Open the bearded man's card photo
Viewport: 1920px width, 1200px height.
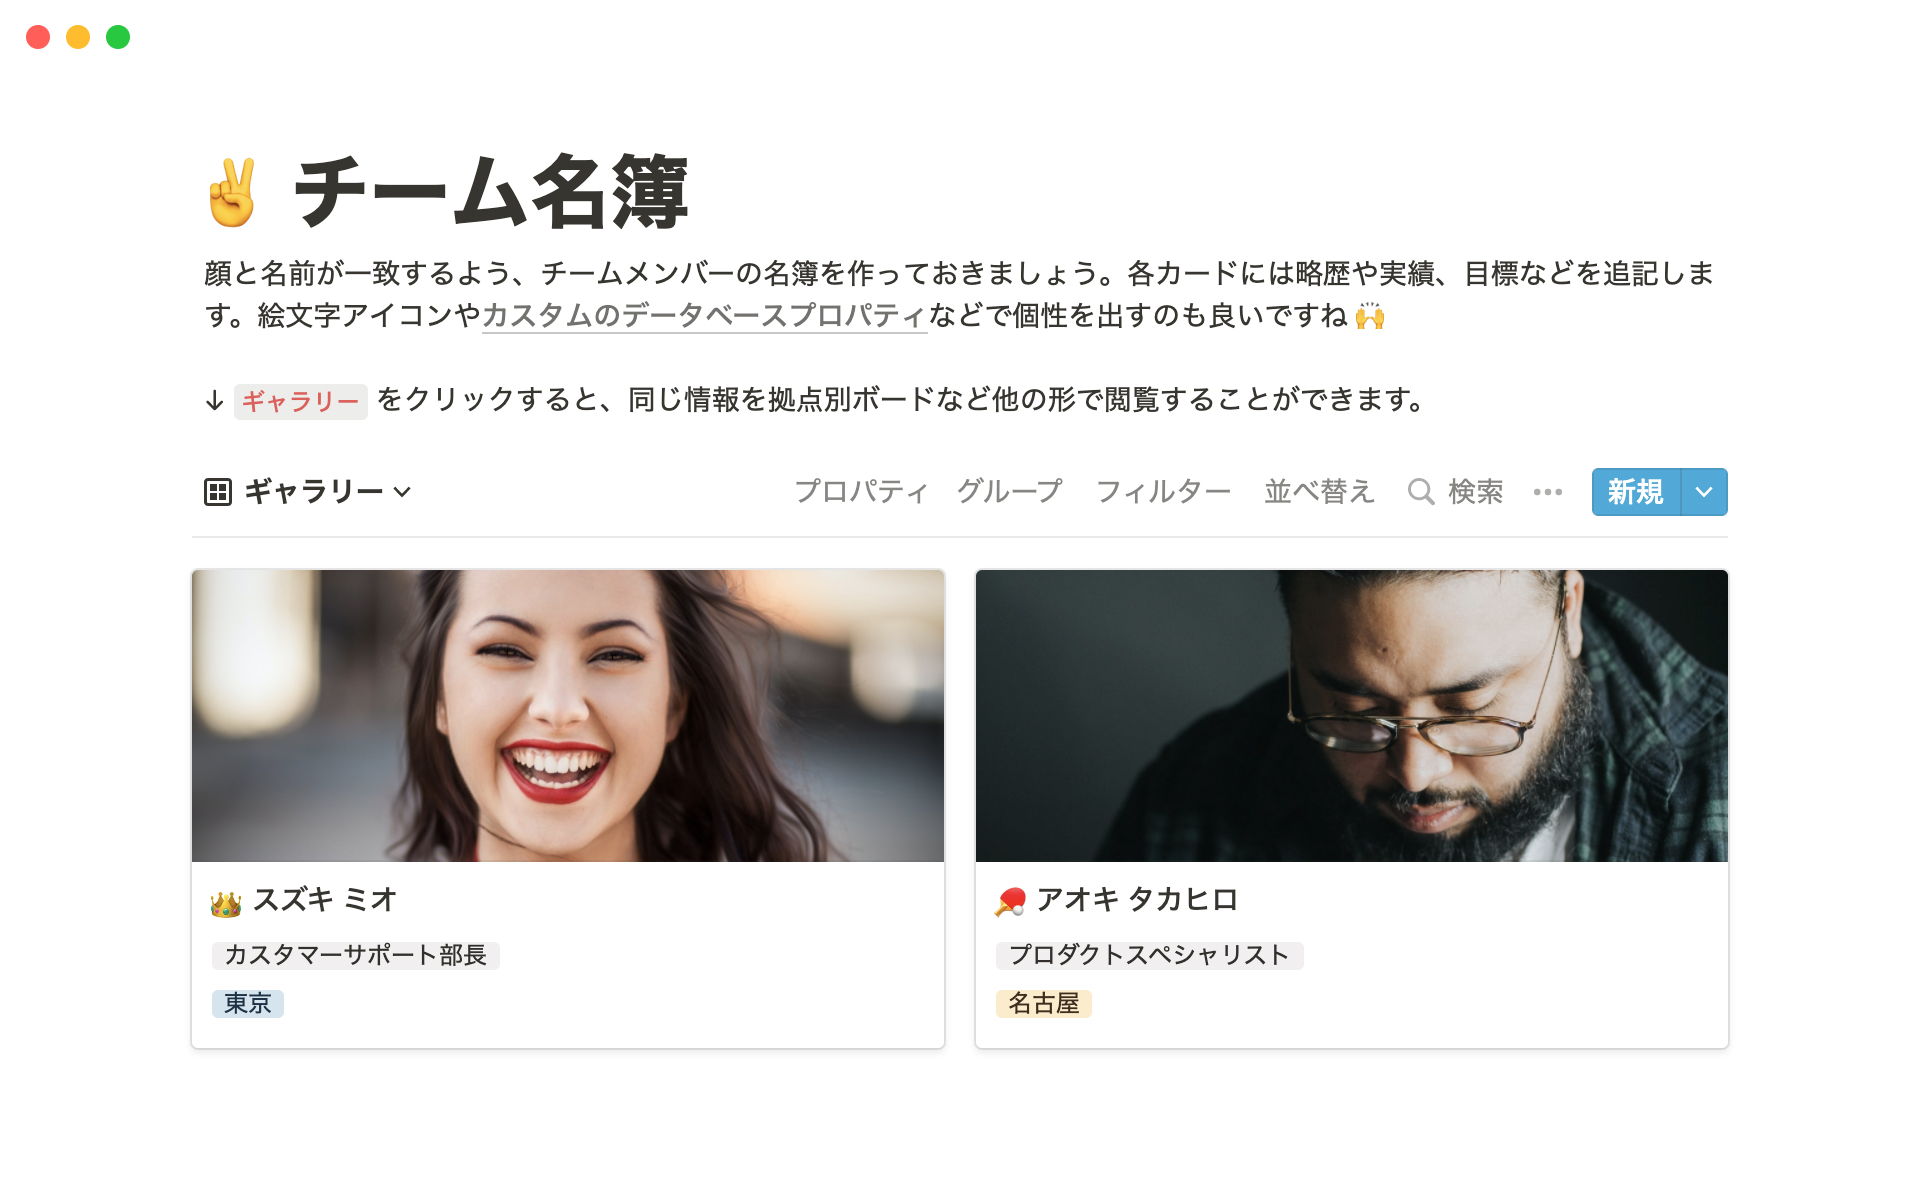click(1352, 716)
